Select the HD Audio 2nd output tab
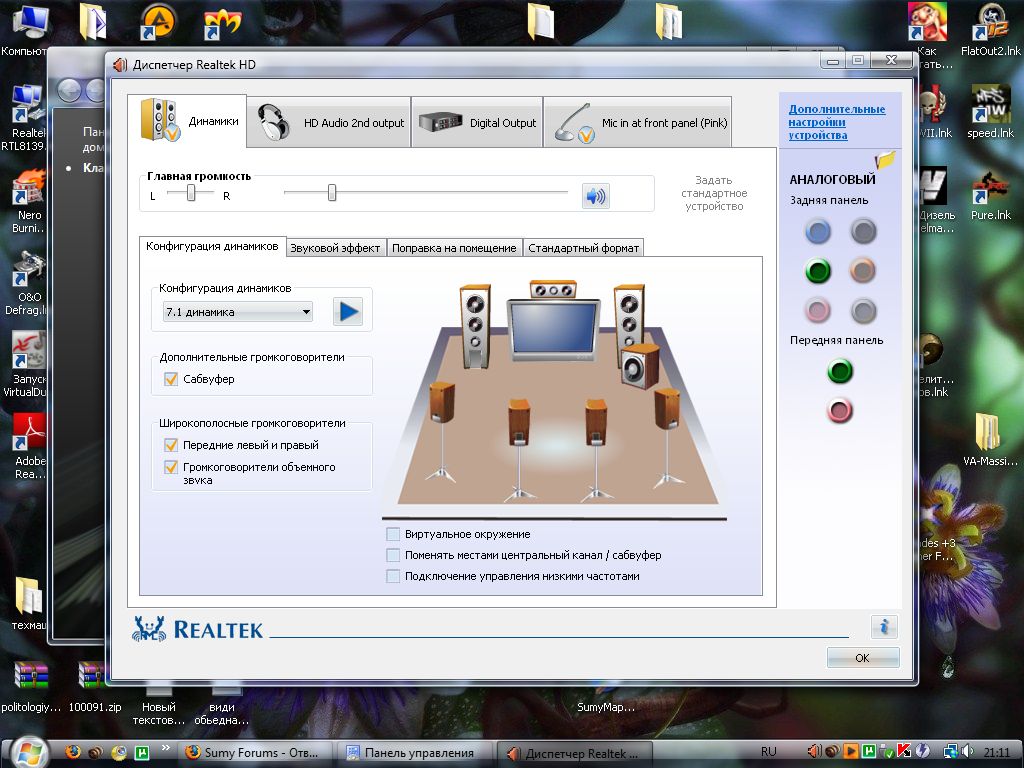Viewport: 1024px width, 768px height. 329,123
